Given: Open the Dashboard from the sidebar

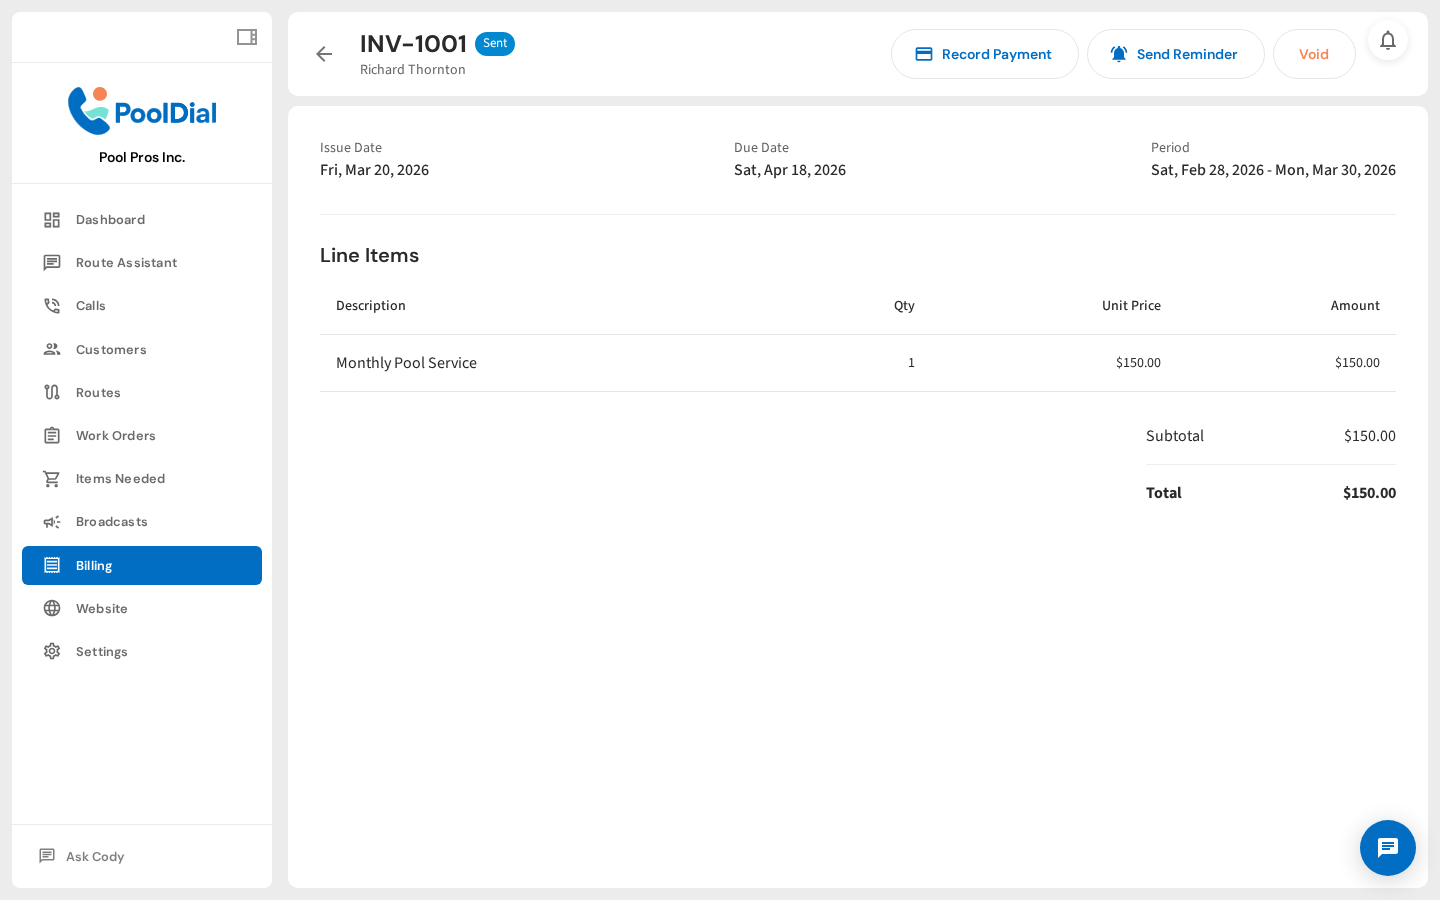Looking at the screenshot, I should click(x=110, y=219).
